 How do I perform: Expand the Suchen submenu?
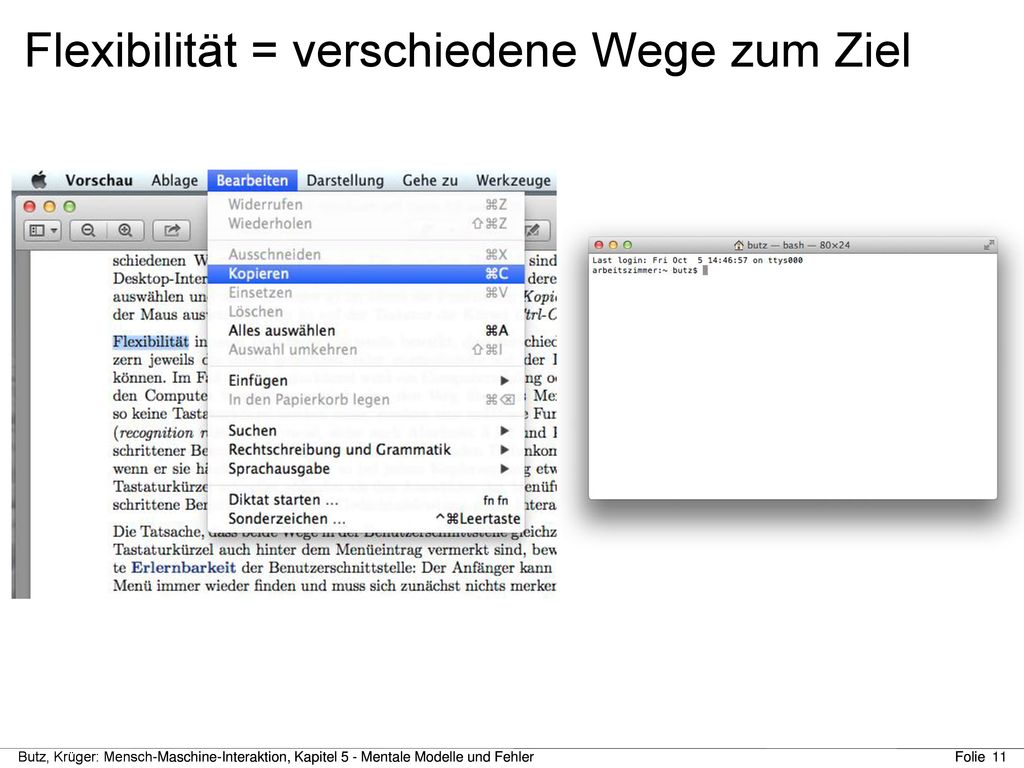pyautogui.click(x=366, y=430)
